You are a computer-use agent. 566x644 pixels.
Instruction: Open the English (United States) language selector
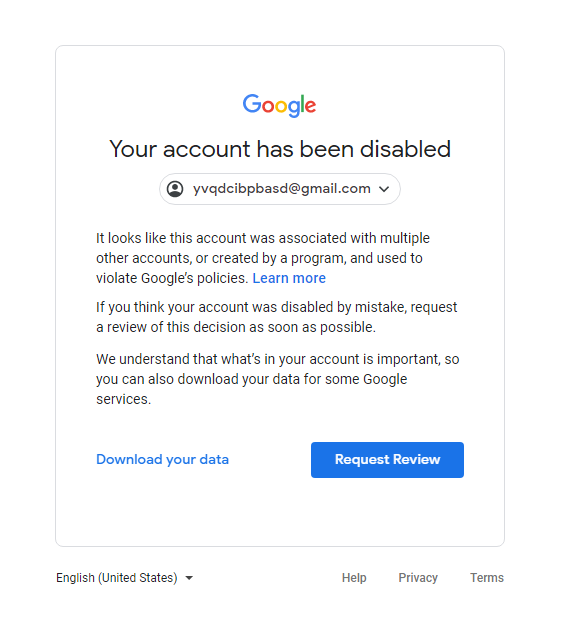pyautogui.click(x=124, y=577)
